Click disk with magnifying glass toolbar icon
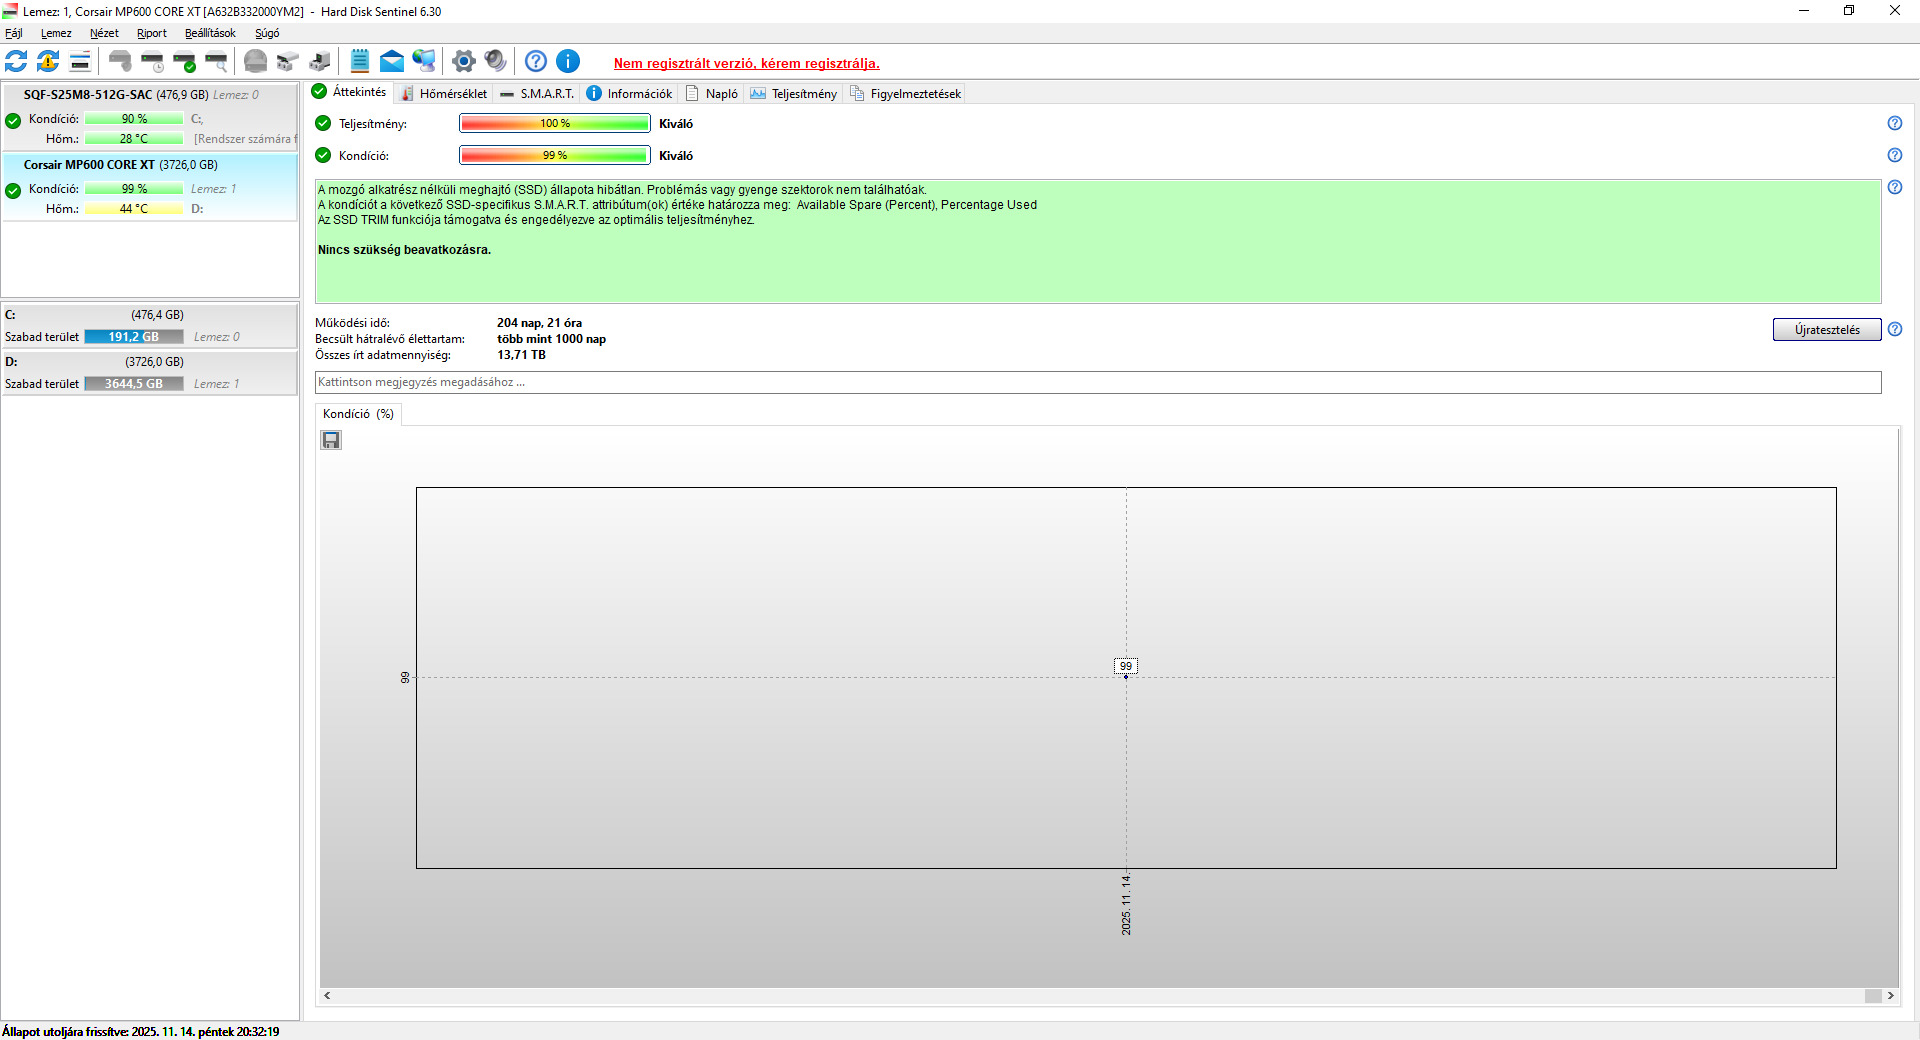The image size is (1920, 1040). (216, 61)
